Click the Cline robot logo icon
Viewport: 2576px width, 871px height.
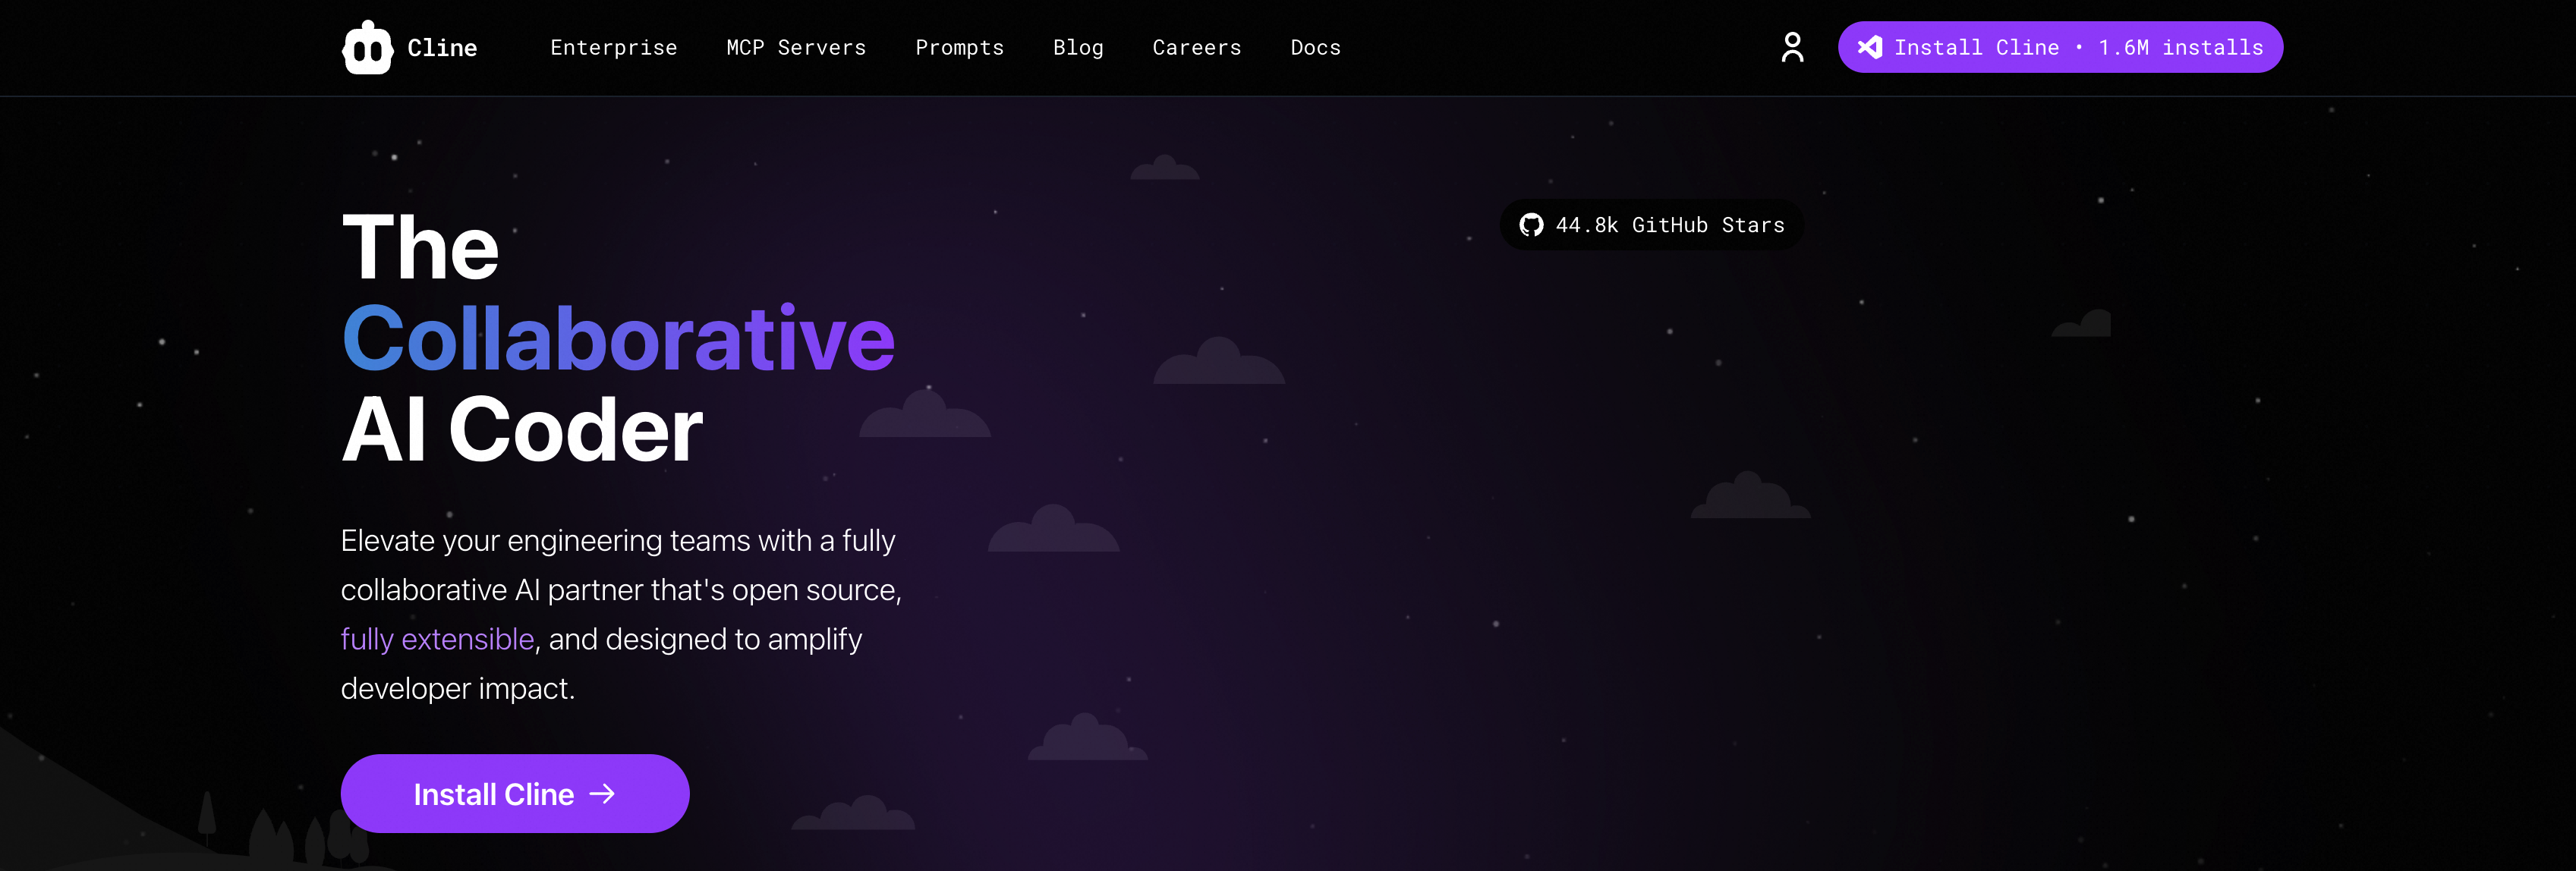pos(367,47)
